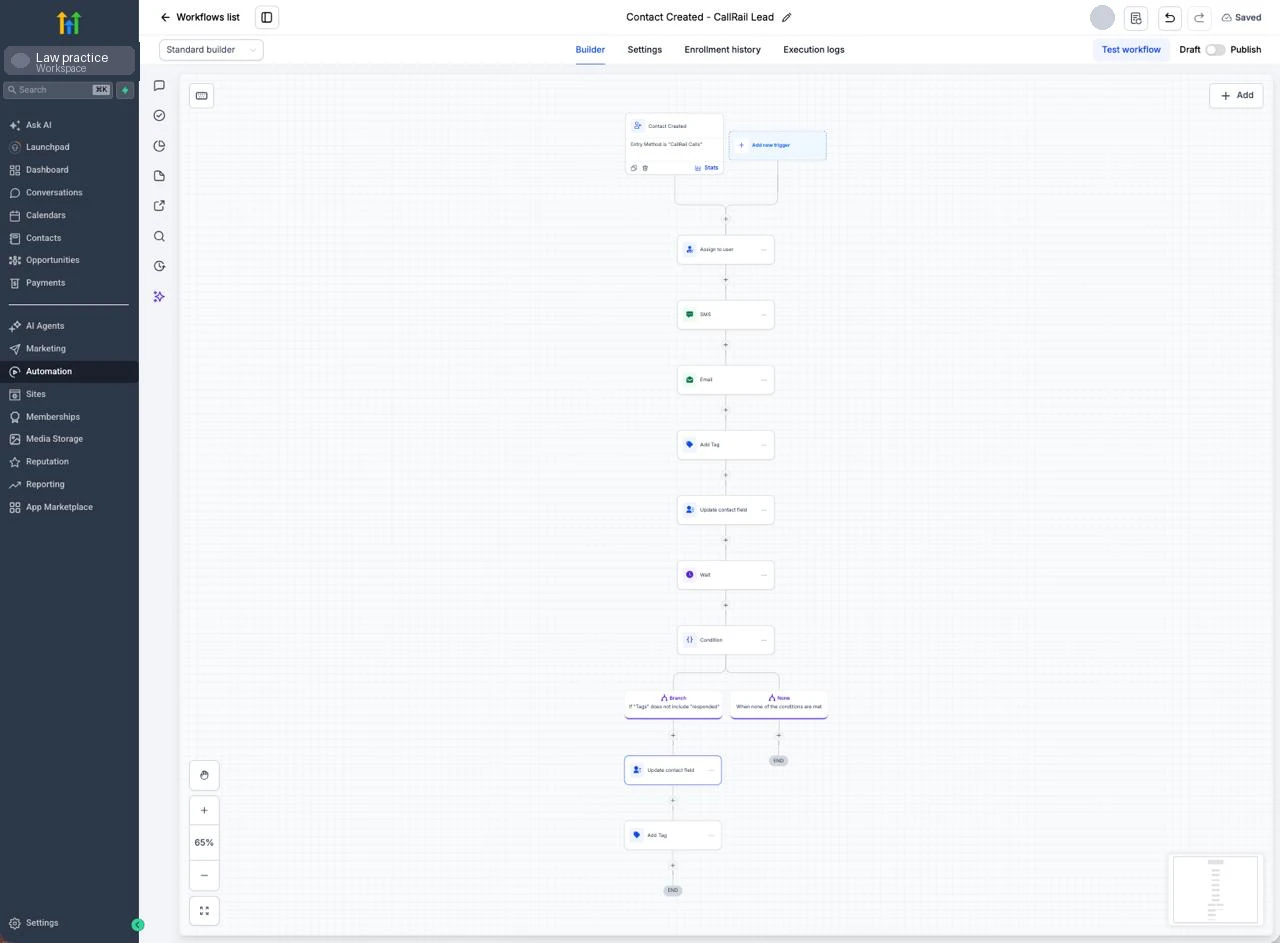Select the Email action node icon

click(690, 379)
